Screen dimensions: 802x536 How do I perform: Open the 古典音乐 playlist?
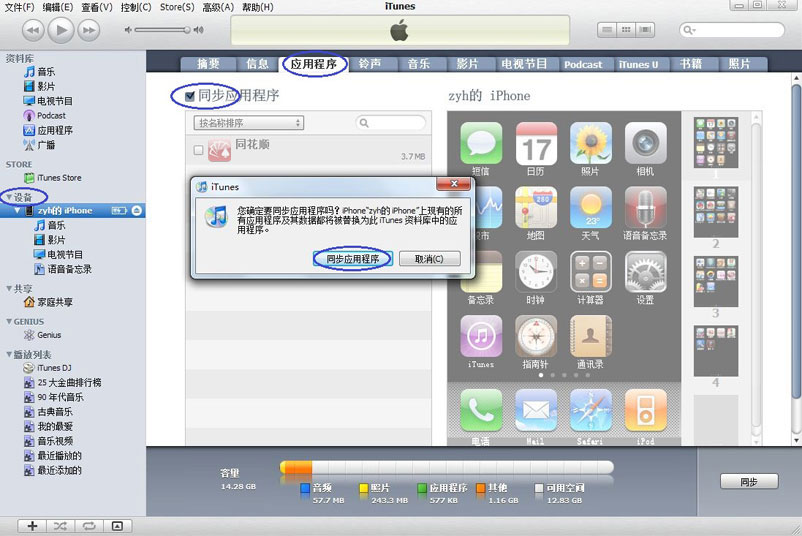pos(49,412)
